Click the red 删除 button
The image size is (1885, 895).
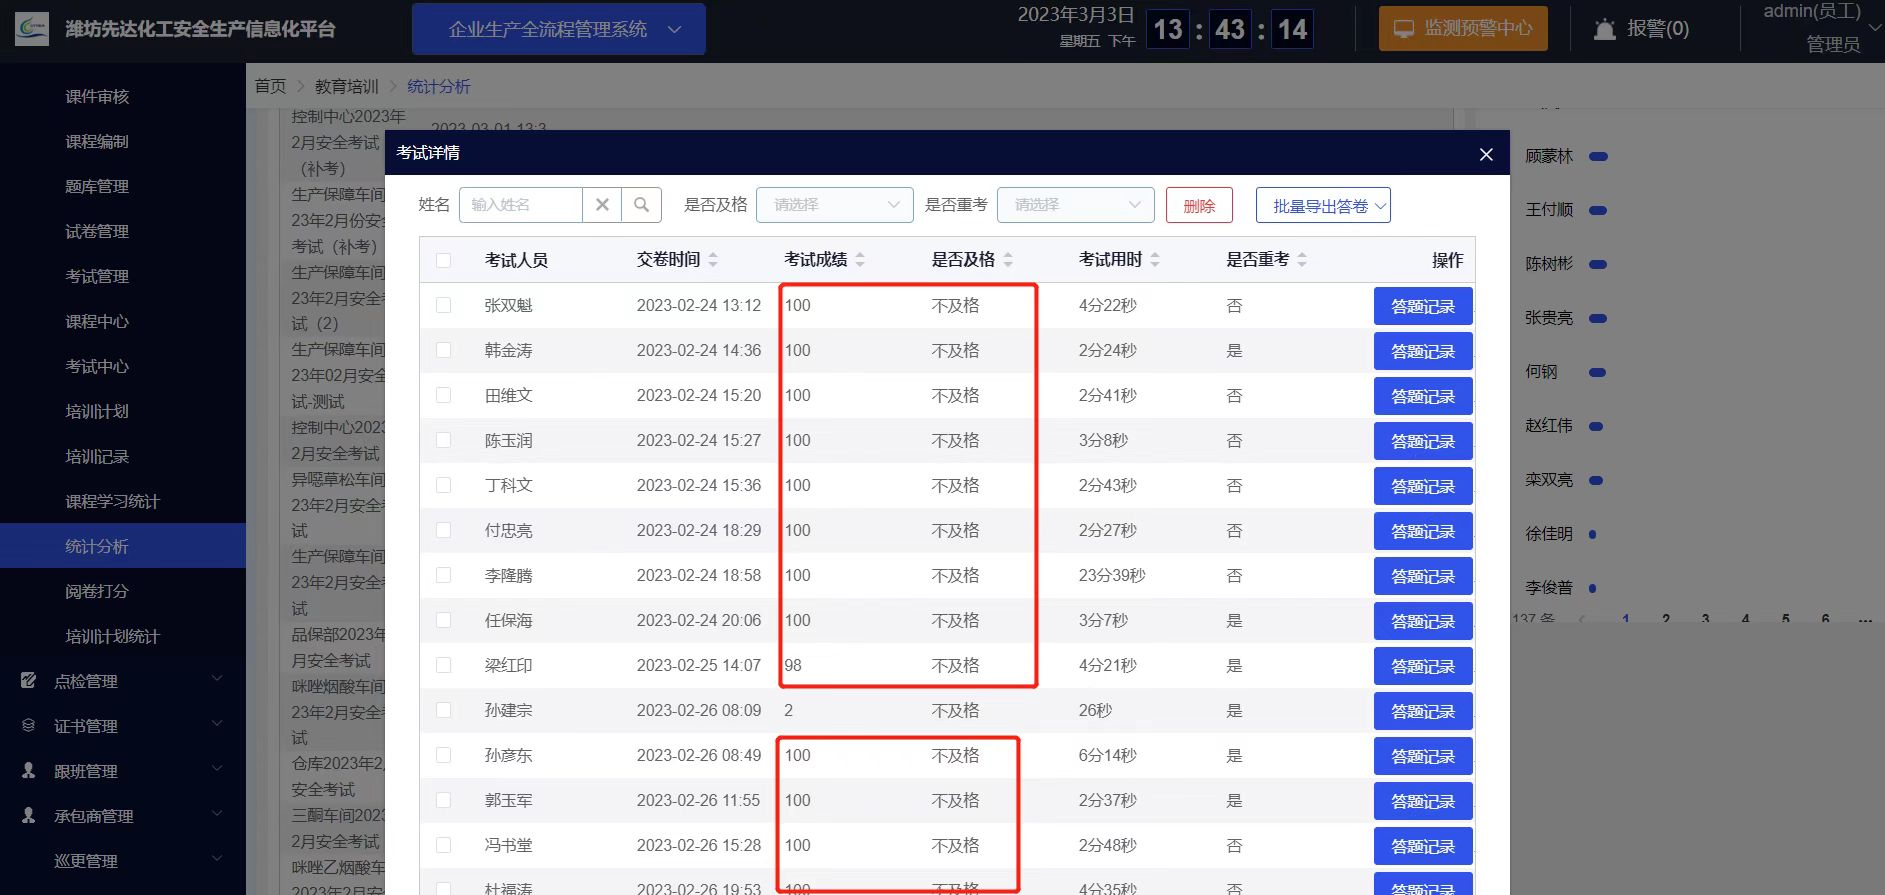(1199, 206)
